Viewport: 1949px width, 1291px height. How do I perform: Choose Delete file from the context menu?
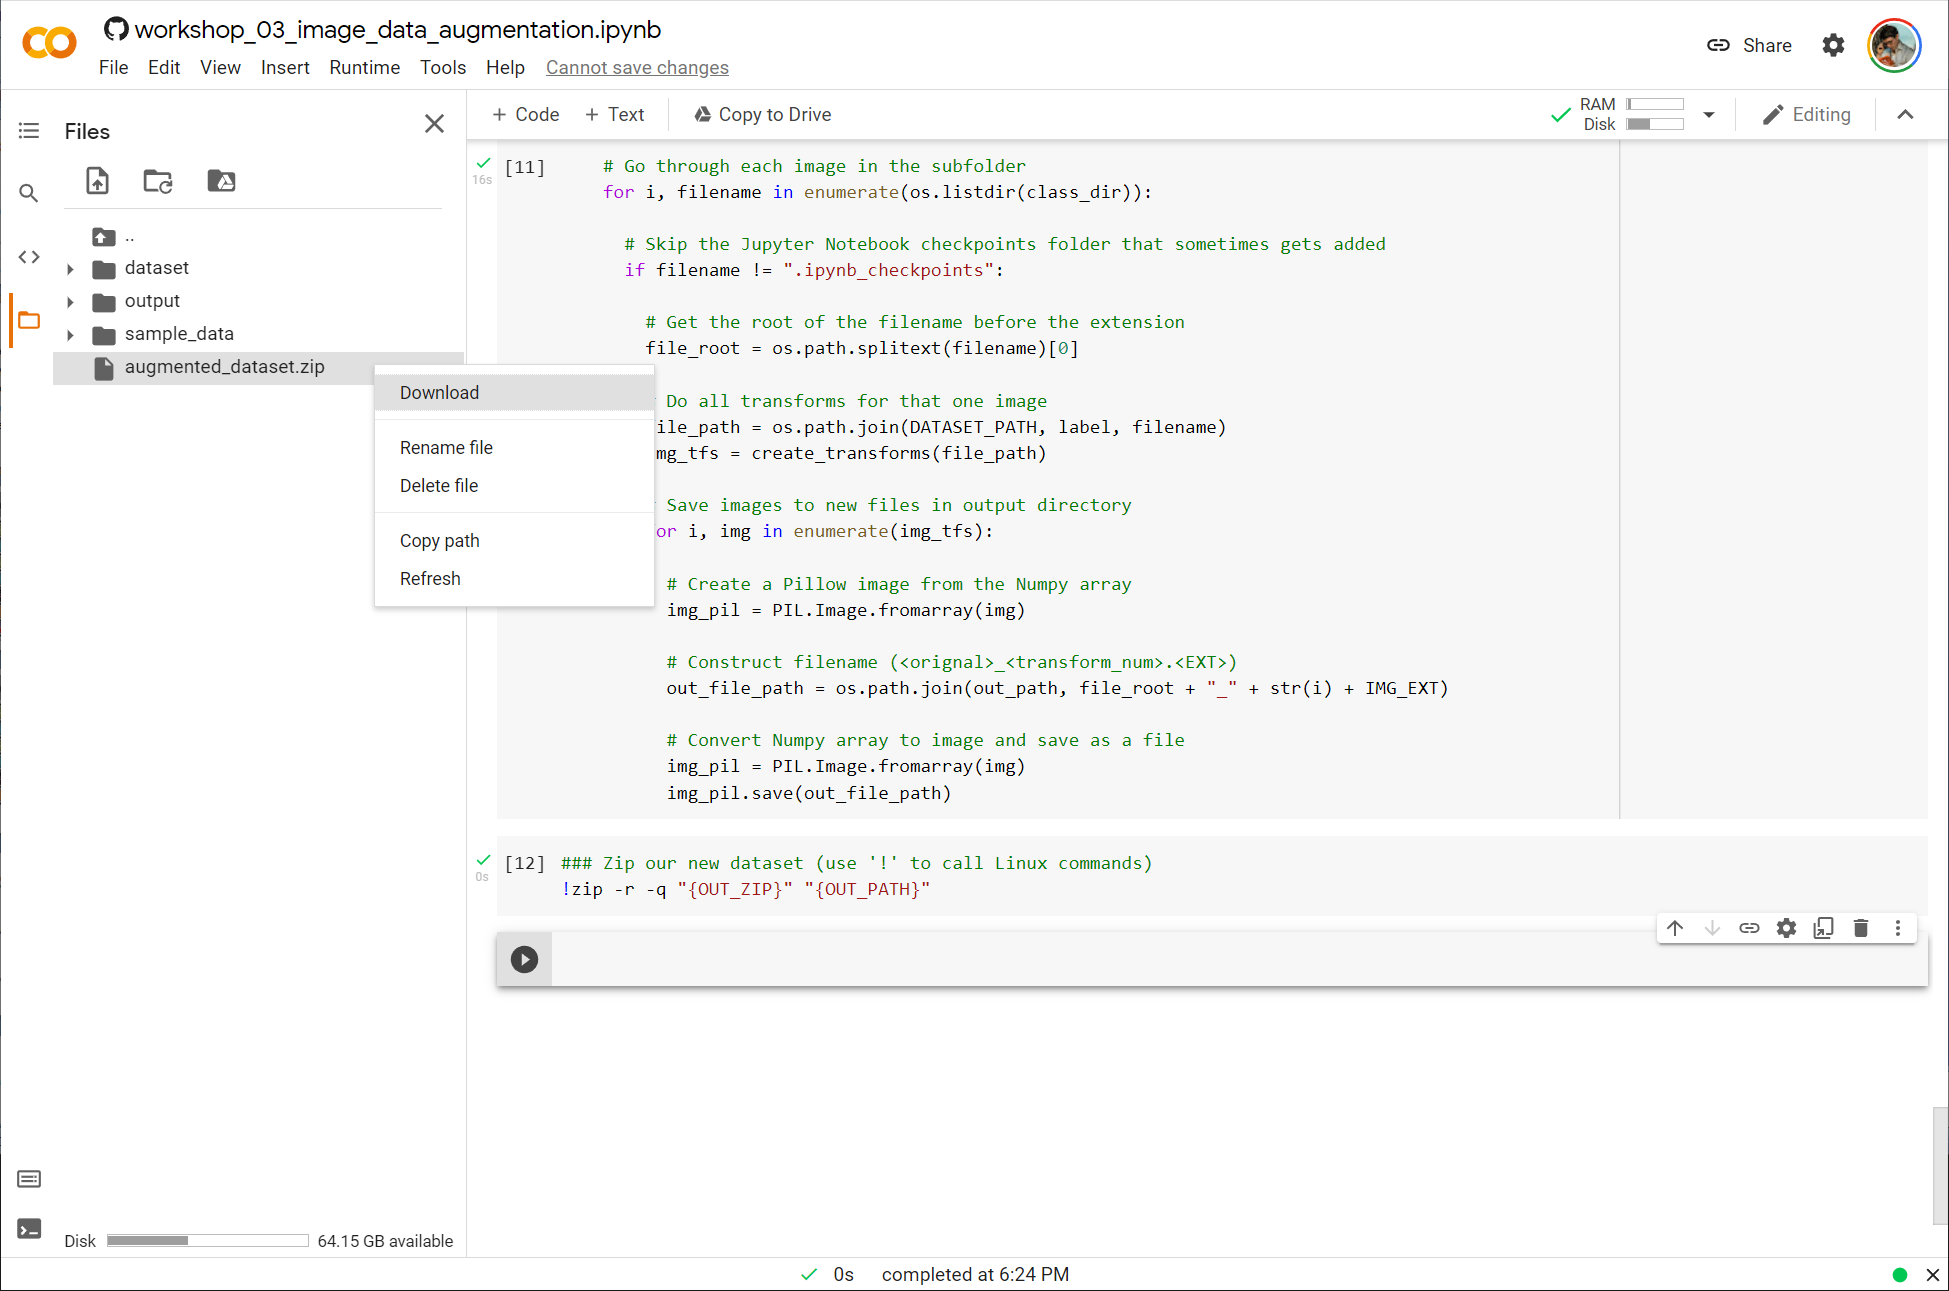click(x=514, y=486)
